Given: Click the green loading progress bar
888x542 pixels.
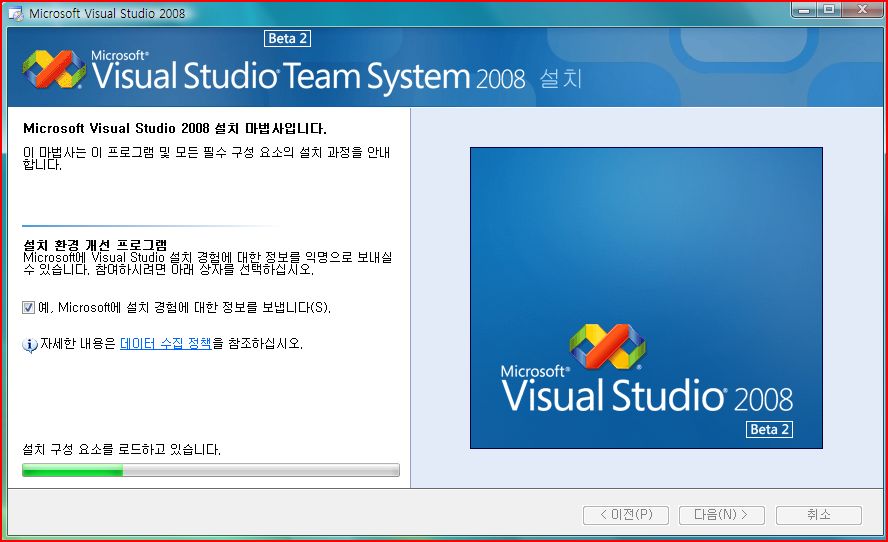Looking at the screenshot, I should pos(211,470).
